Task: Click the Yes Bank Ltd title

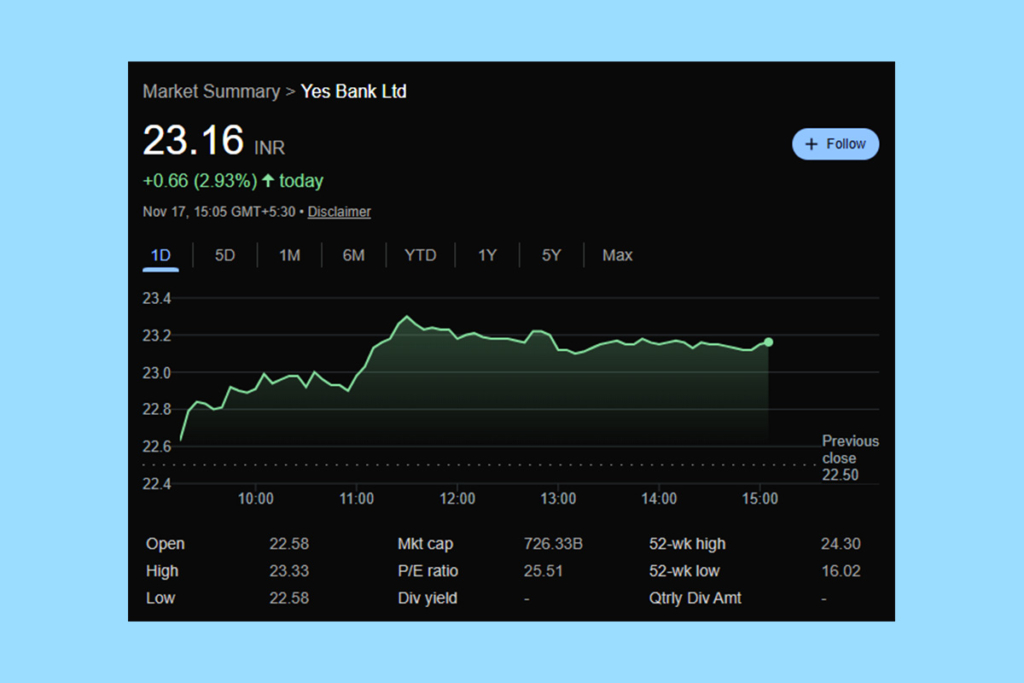Action: pyautogui.click(x=354, y=91)
